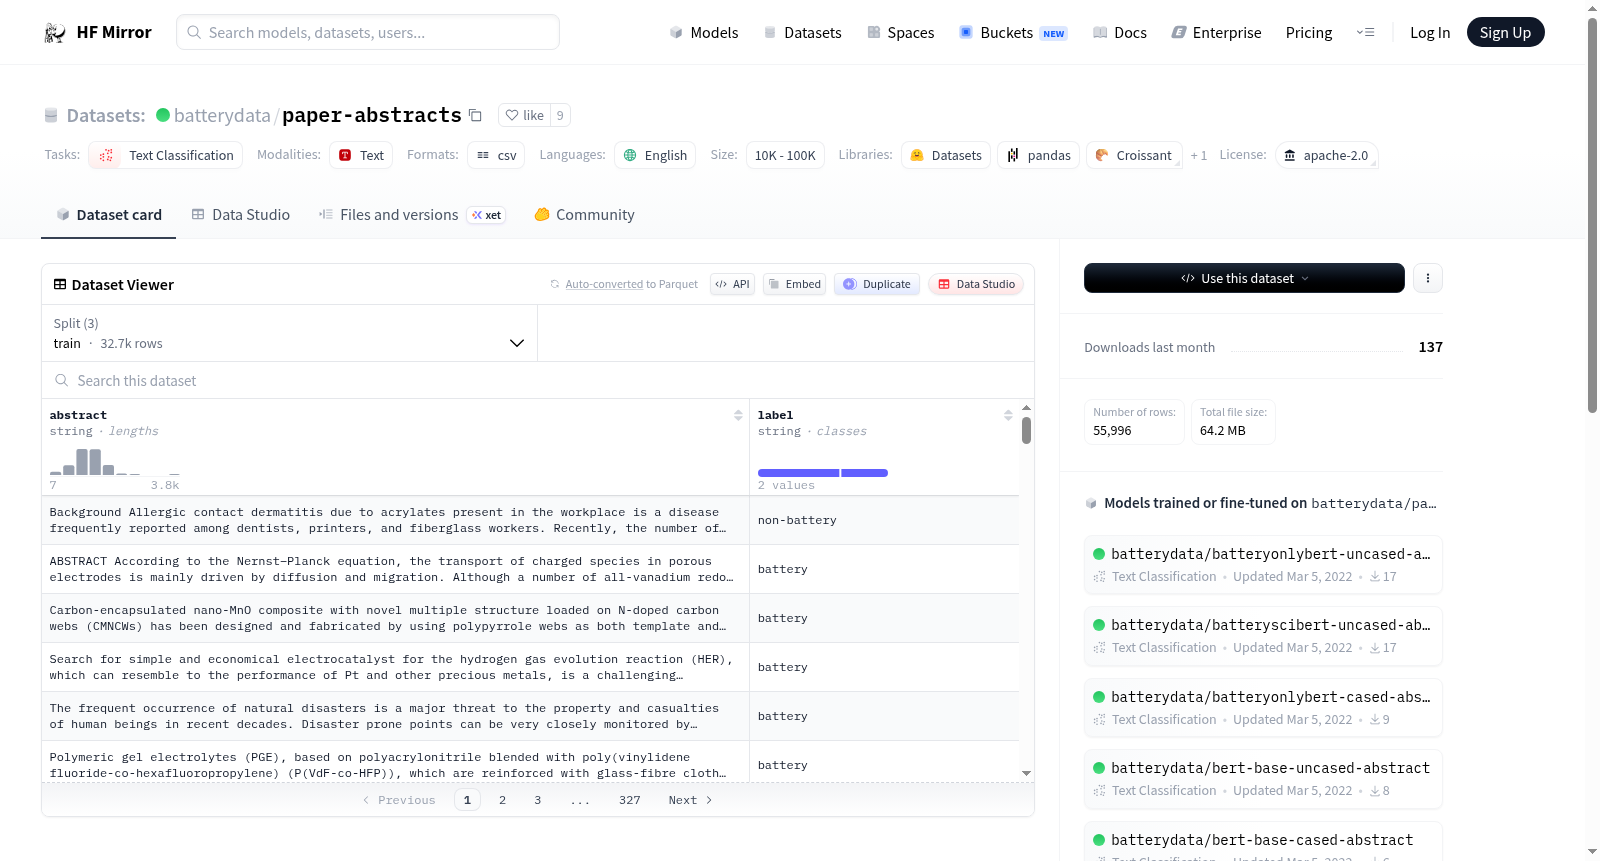The image size is (1600, 861).
Task: Open the Spaces menu item
Action: [x=900, y=33]
